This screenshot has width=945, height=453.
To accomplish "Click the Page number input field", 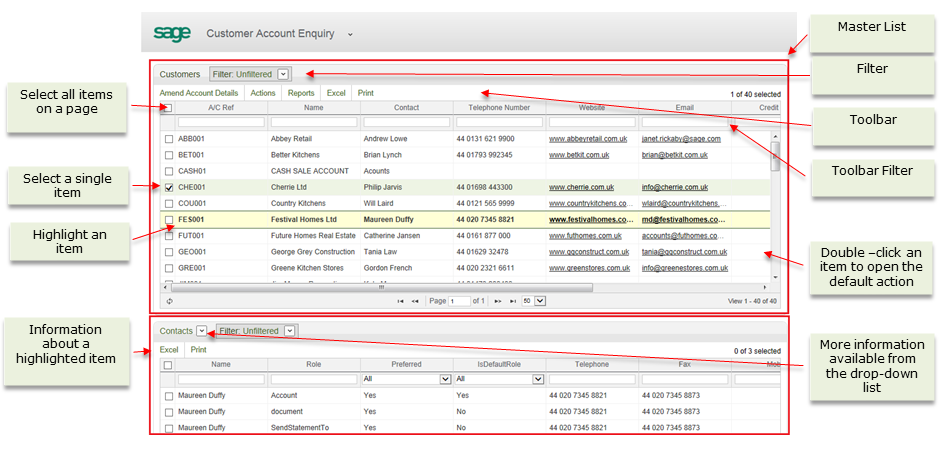I will (459, 301).
